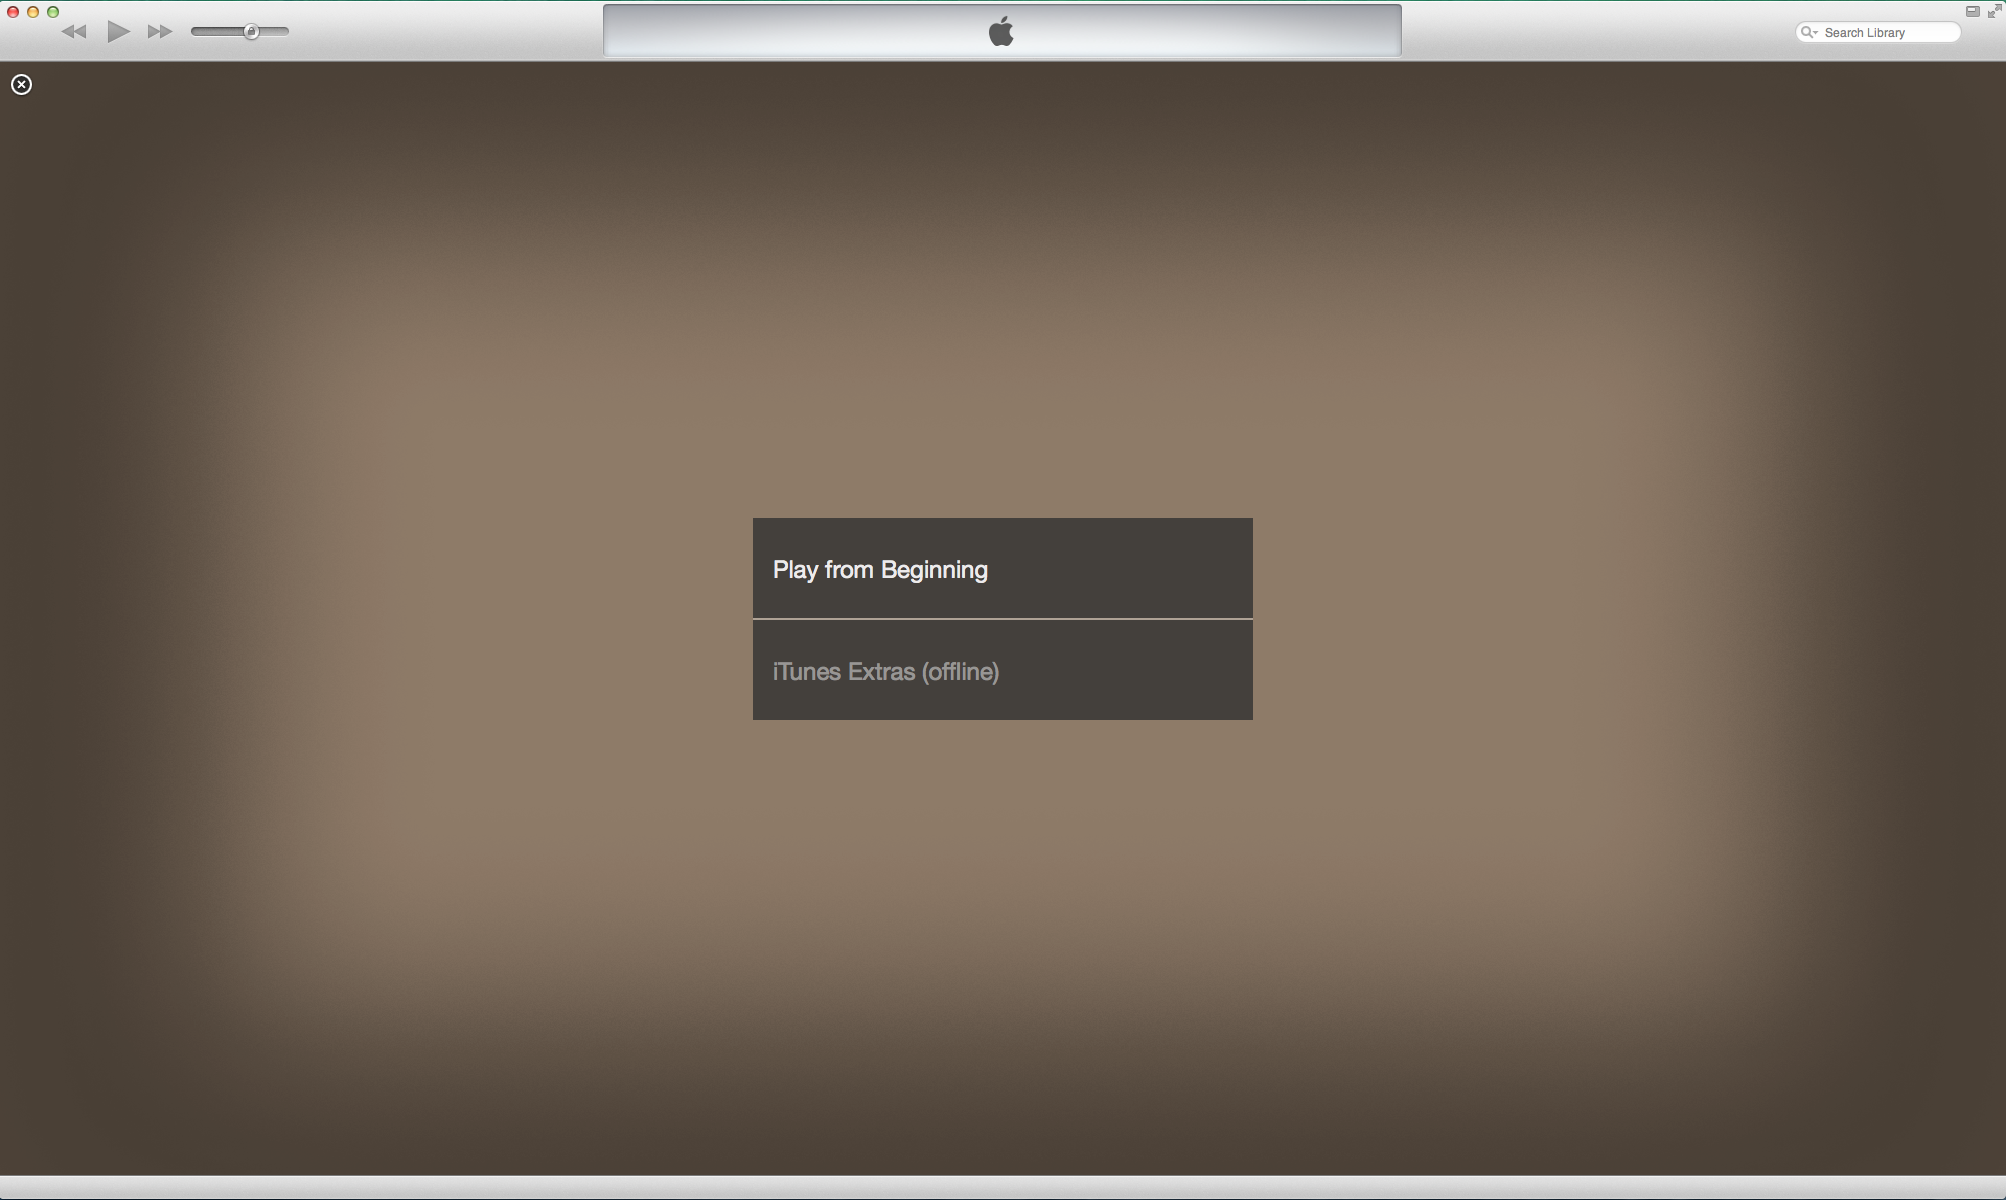Enter full screen mode arrows icon
The image size is (2006, 1200).
[1994, 11]
